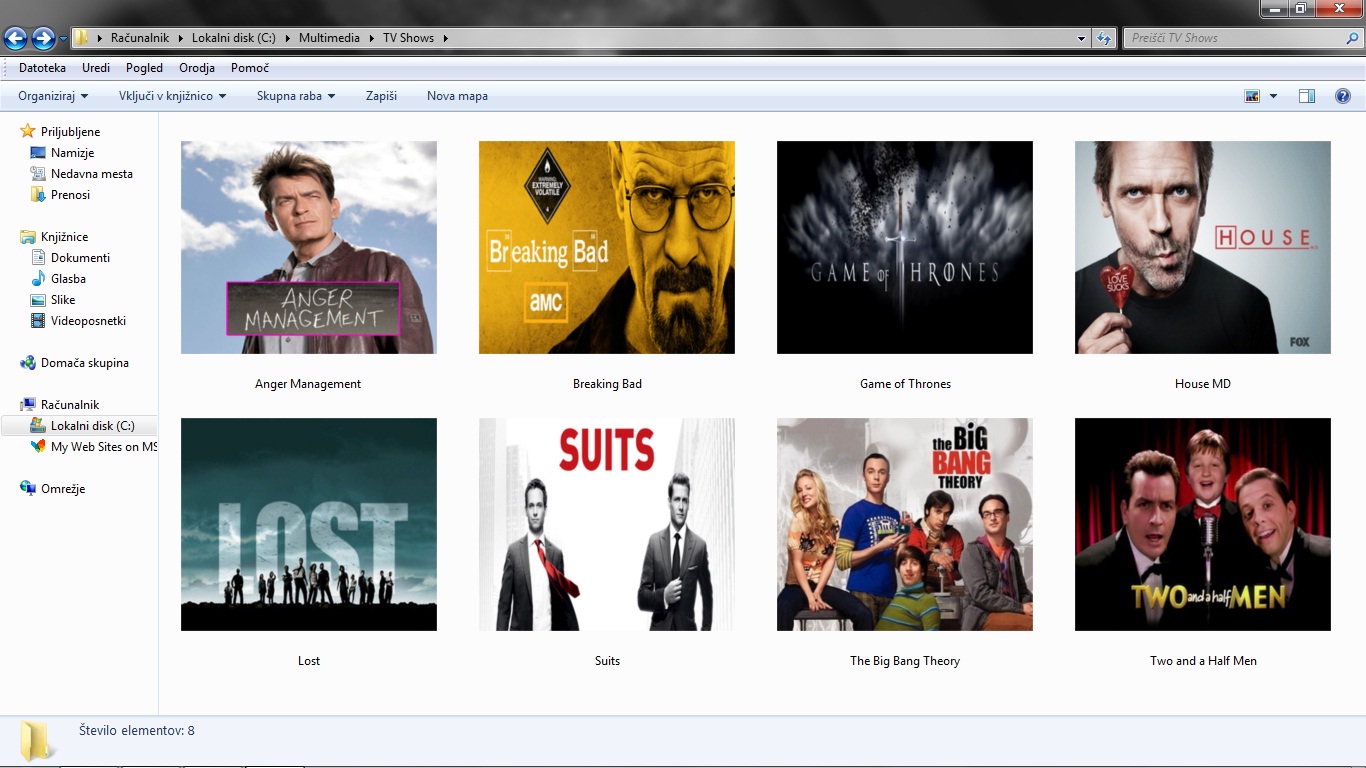The image size is (1366, 768).
Task: Go back with the Back arrow button
Action: pos(15,38)
